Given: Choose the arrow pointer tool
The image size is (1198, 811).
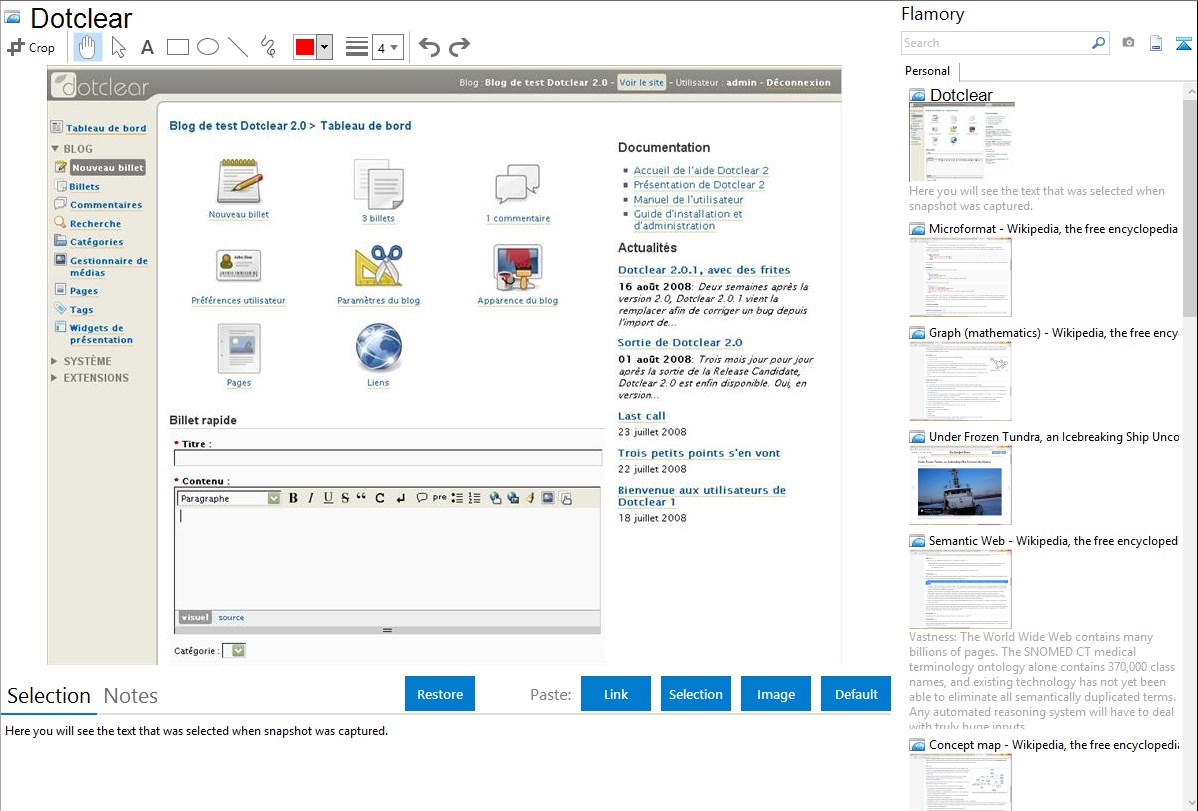Looking at the screenshot, I should tap(118, 47).
